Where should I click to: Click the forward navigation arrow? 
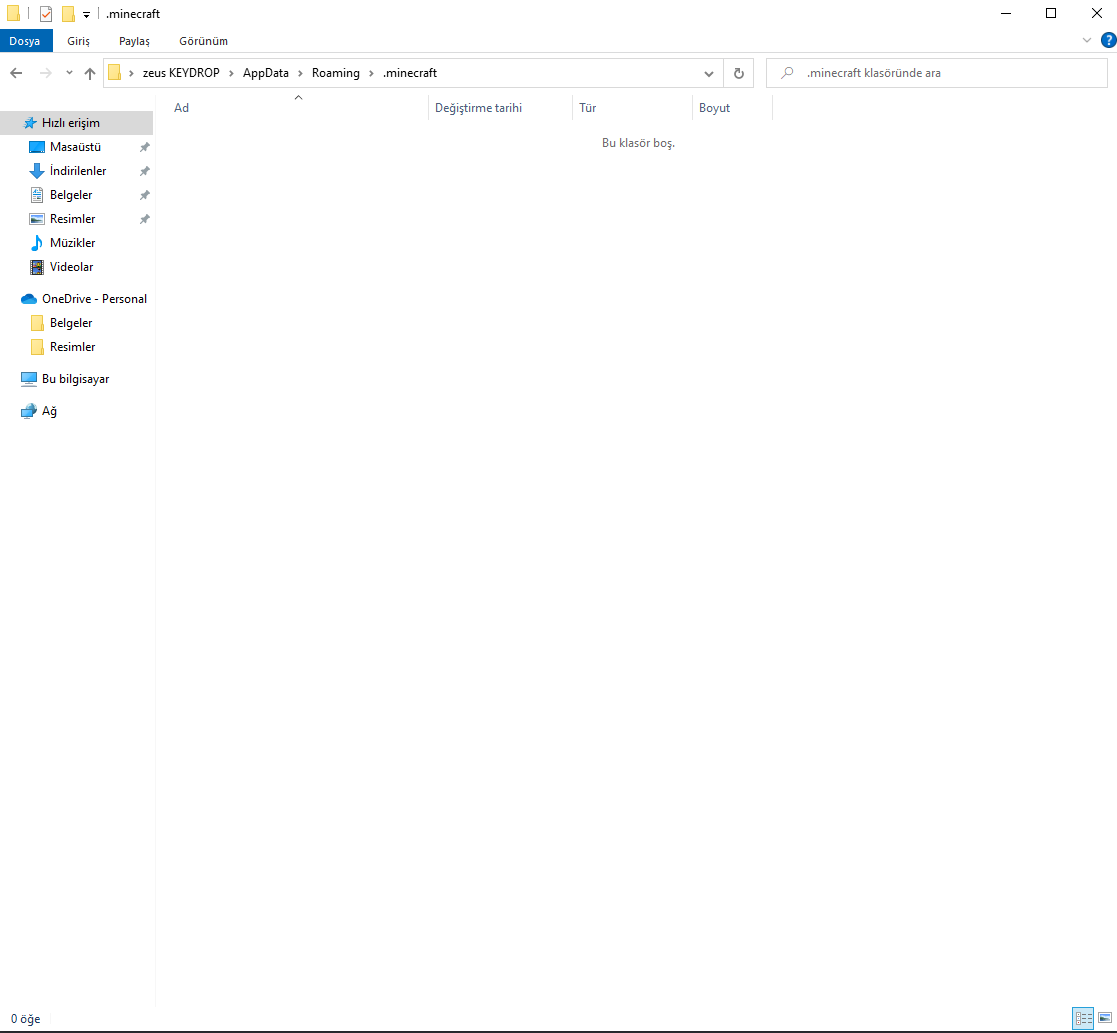(46, 73)
